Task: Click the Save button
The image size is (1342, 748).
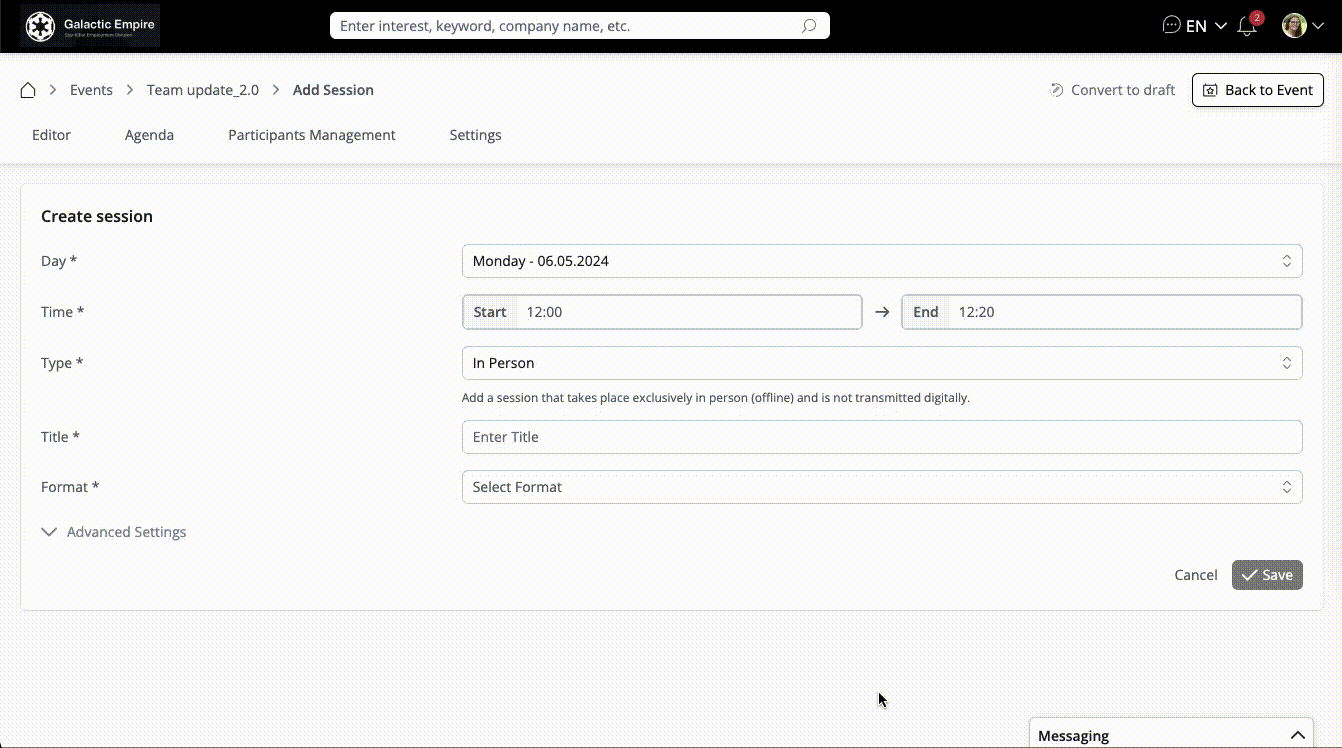Action: tap(1266, 575)
